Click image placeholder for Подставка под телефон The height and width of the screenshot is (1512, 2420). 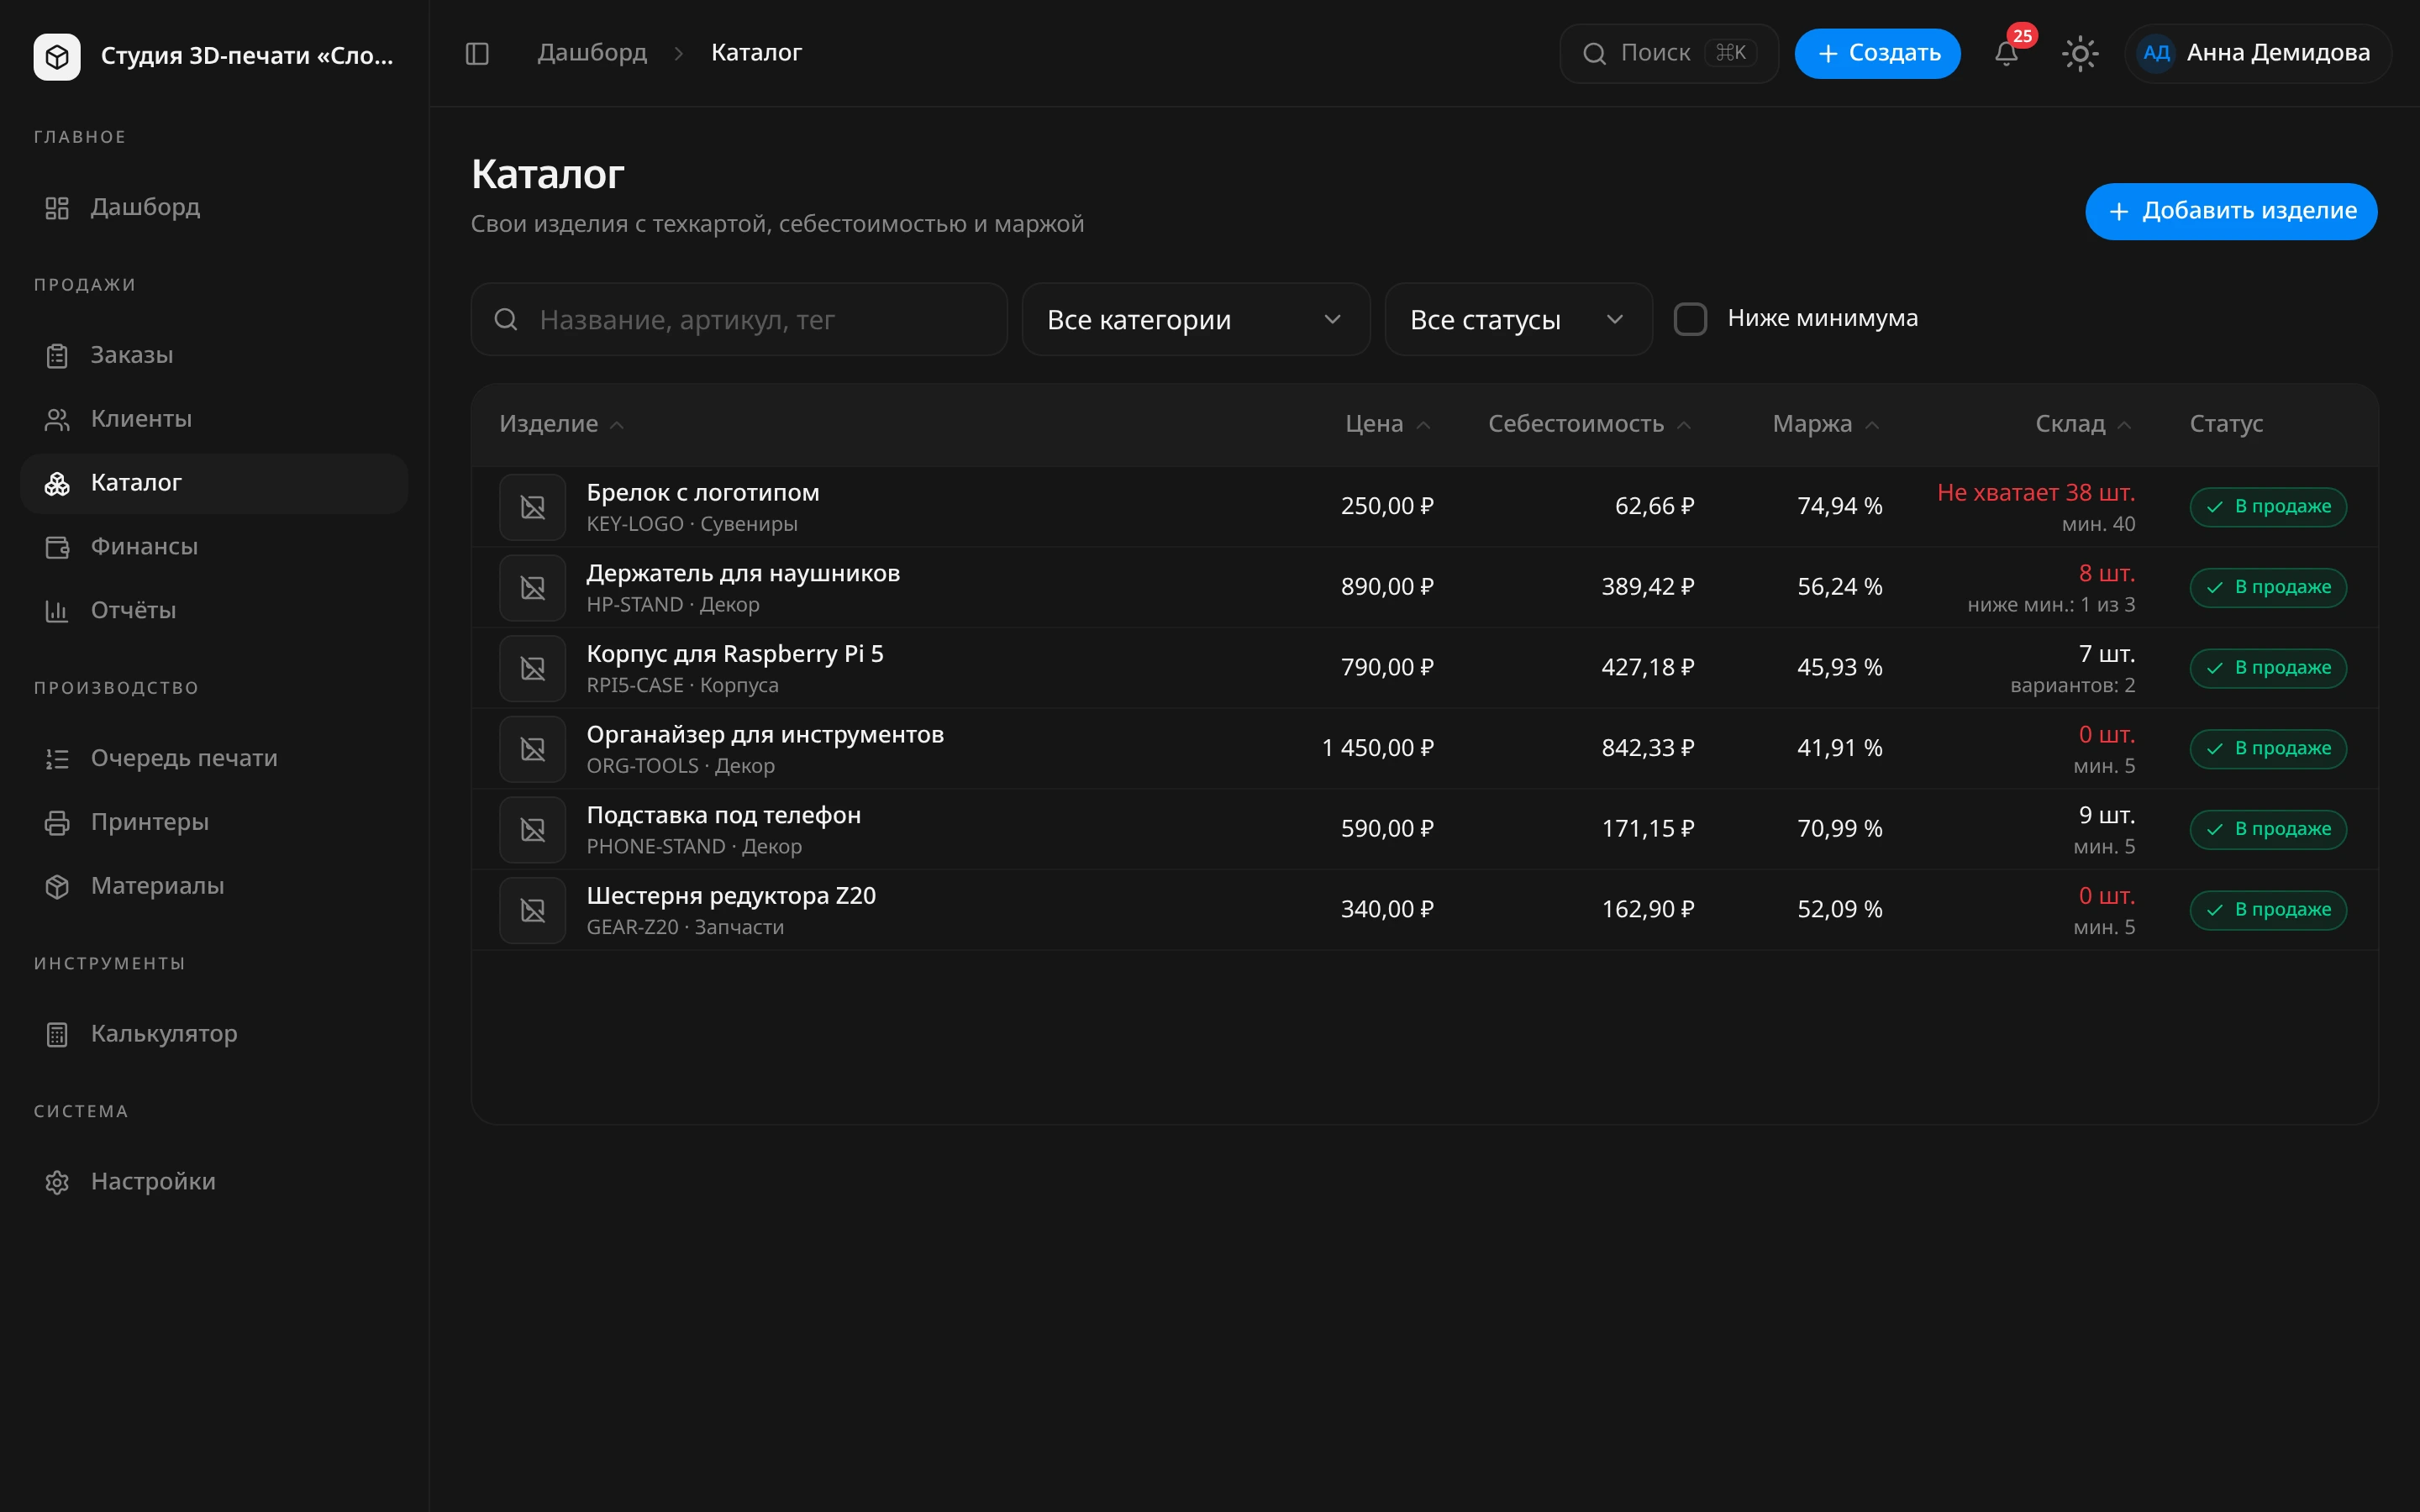533,829
